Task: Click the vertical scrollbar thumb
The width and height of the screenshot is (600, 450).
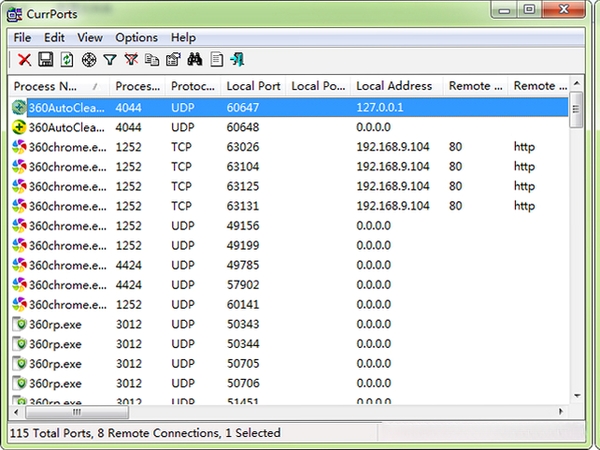Action: [x=576, y=109]
